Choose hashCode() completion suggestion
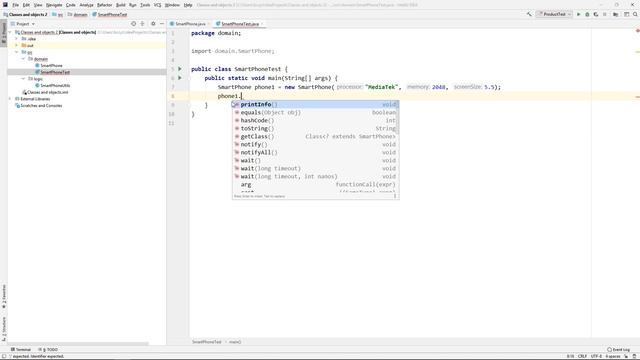 [315, 120]
